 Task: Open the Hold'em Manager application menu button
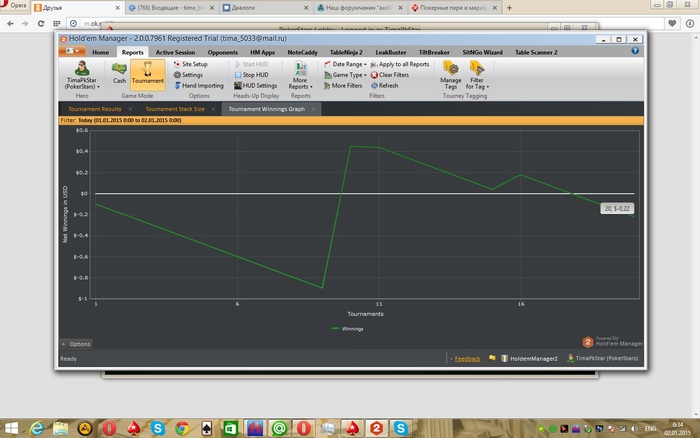pyautogui.click(x=72, y=51)
